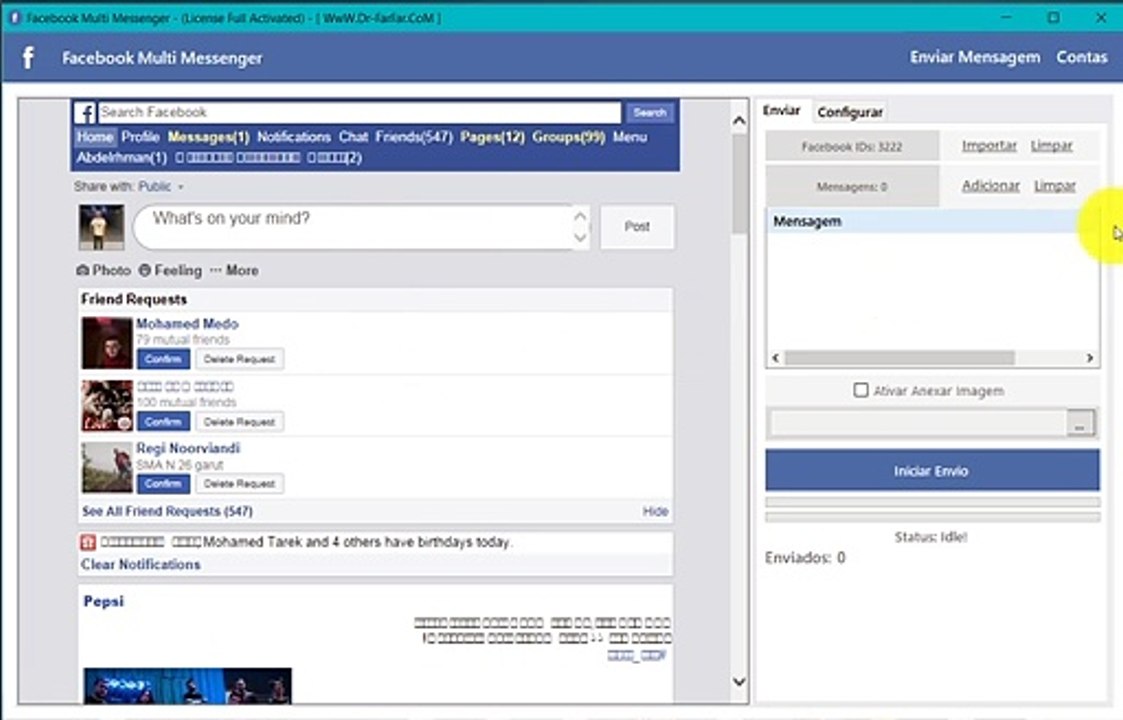This screenshot has height=720, width=1123.
Task: Click message list scroll left arrow
Action: click(776, 357)
